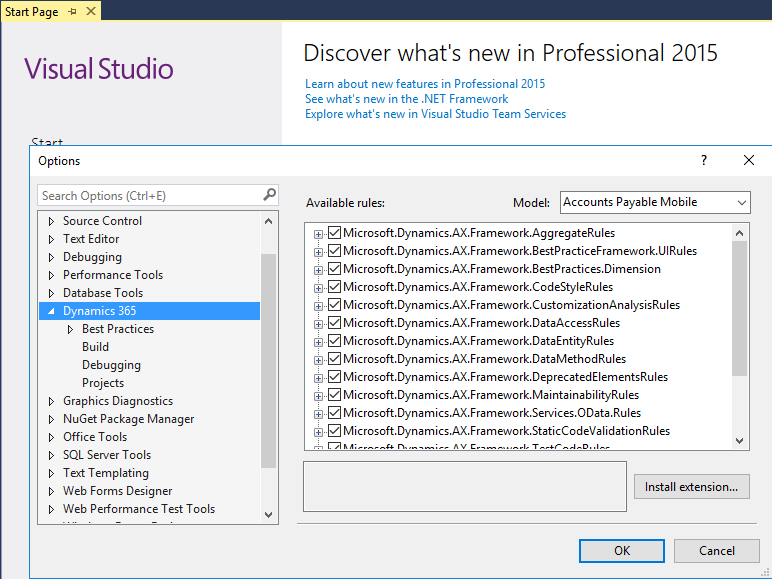Screen dimensions: 772x579
Task: Expand the AggregateRules tree node
Action: click(318, 234)
